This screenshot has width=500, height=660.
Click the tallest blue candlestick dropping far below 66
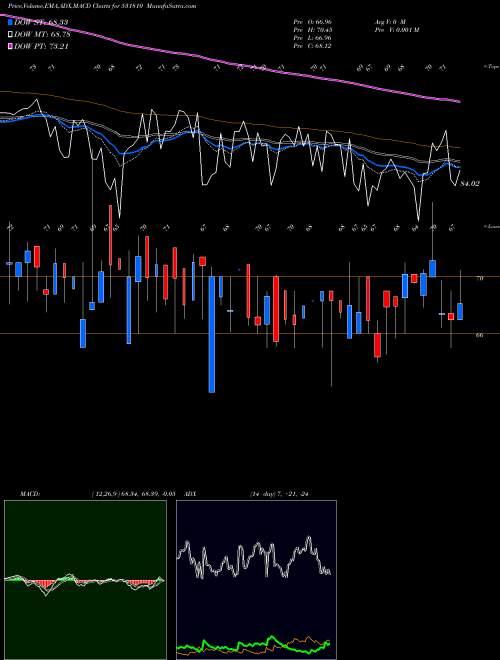point(212,334)
